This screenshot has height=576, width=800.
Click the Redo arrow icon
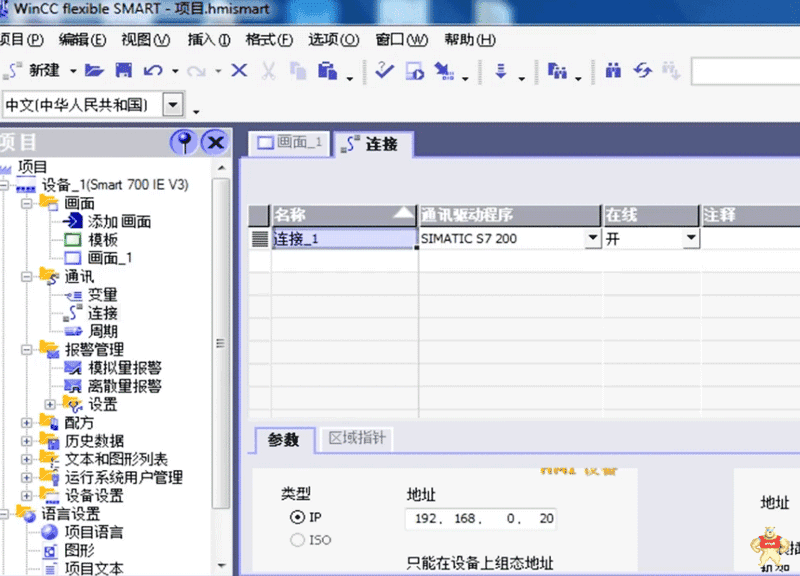196,71
